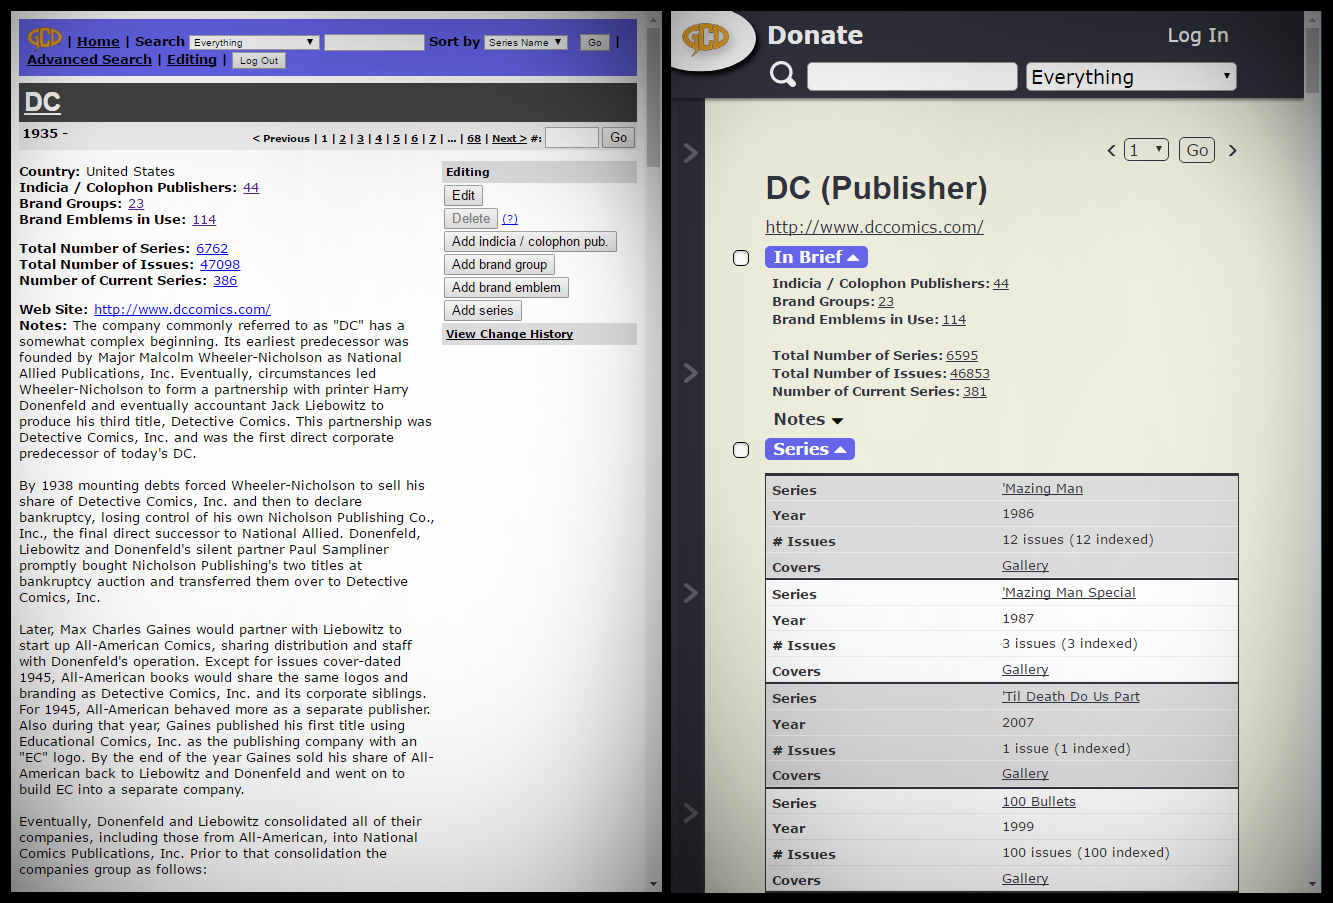Click the sidebar chevron beside 'Mazing Man Special row
Image resolution: width=1333 pixels, height=903 pixels.
(690, 593)
